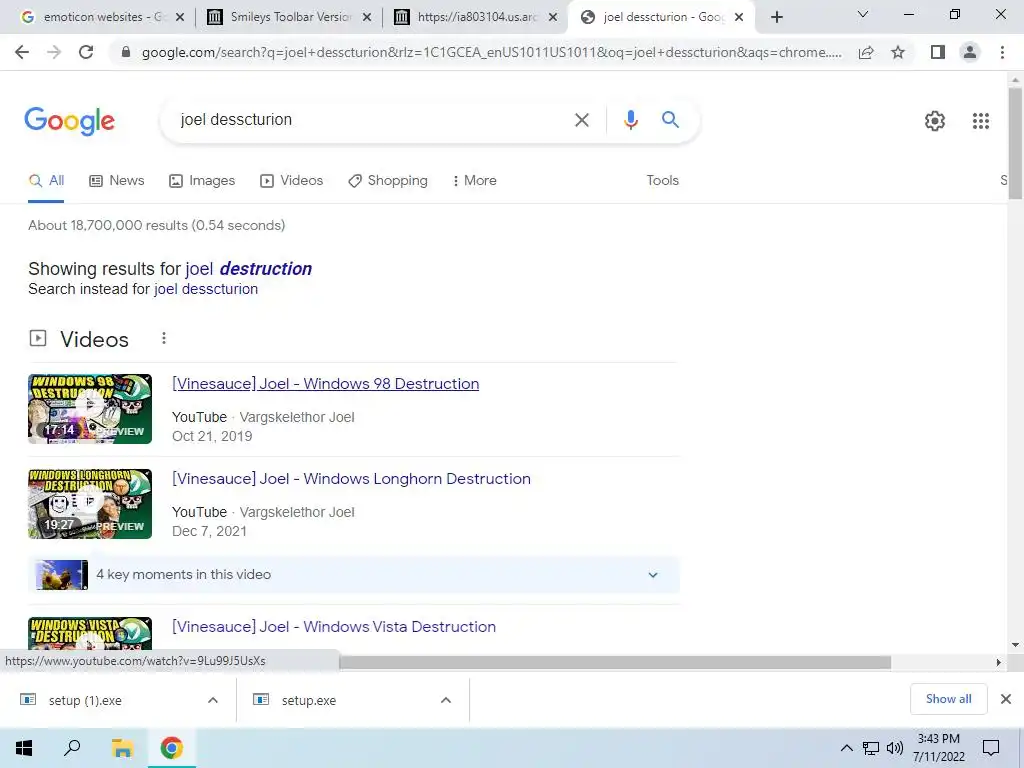
Task: Close the emoticon websites tab
Action: tap(180, 17)
